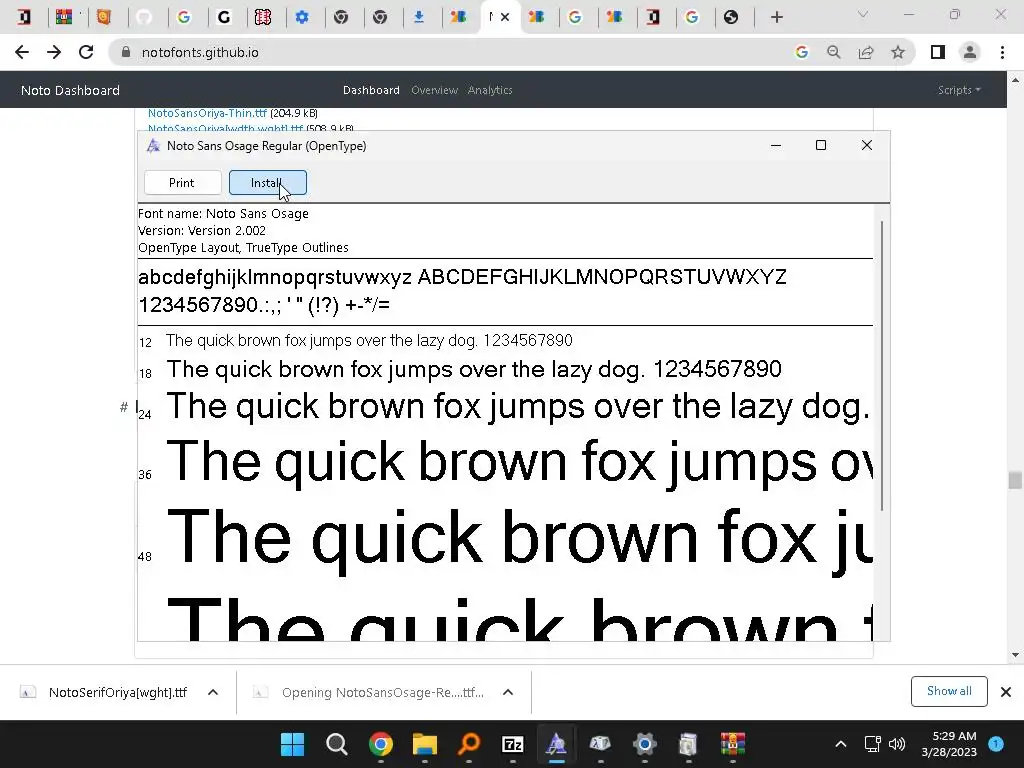Viewport: 1024px width, 768px height.
Task: Click the page scrollbar up arrow
Action: 1014,80
